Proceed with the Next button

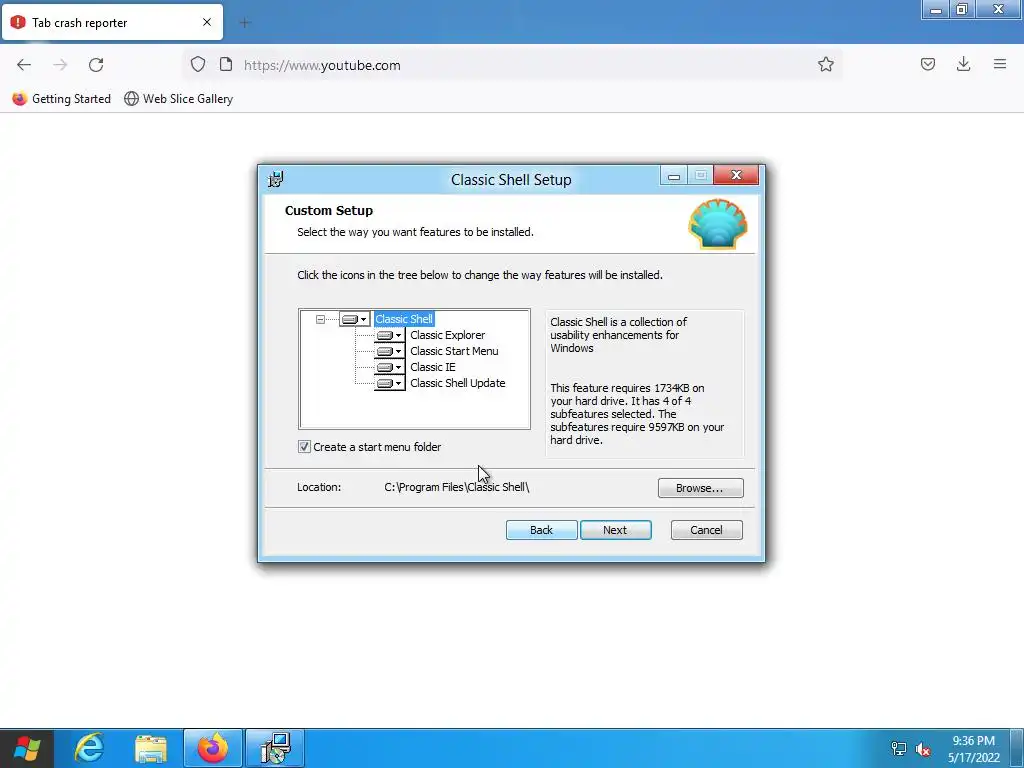[x=615, y=530]
